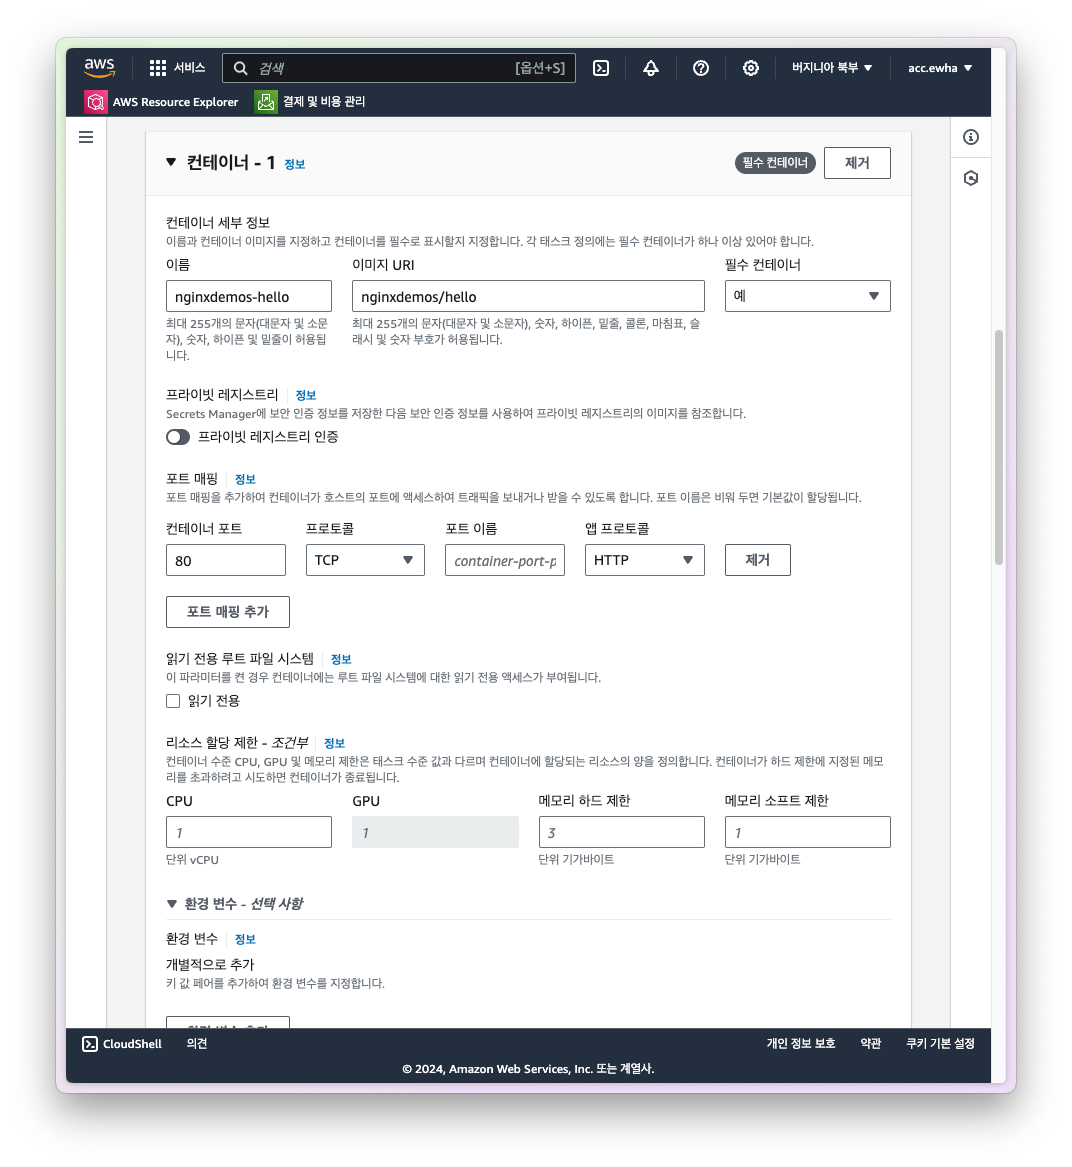Screen dimensions: 1072x1167
Task: Enable the read-only root file system checkbox
Action: pyautogui.click(x=173, y=701)
